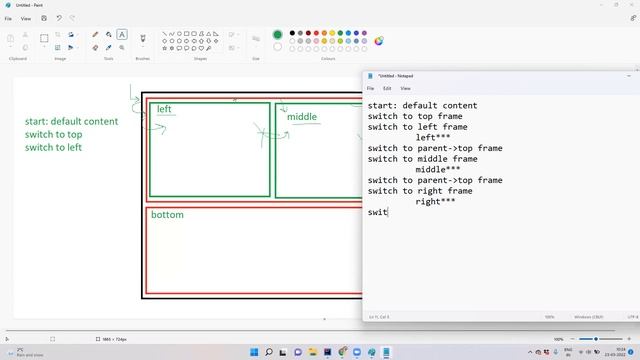Select the five-point star shape

(164, 48)
